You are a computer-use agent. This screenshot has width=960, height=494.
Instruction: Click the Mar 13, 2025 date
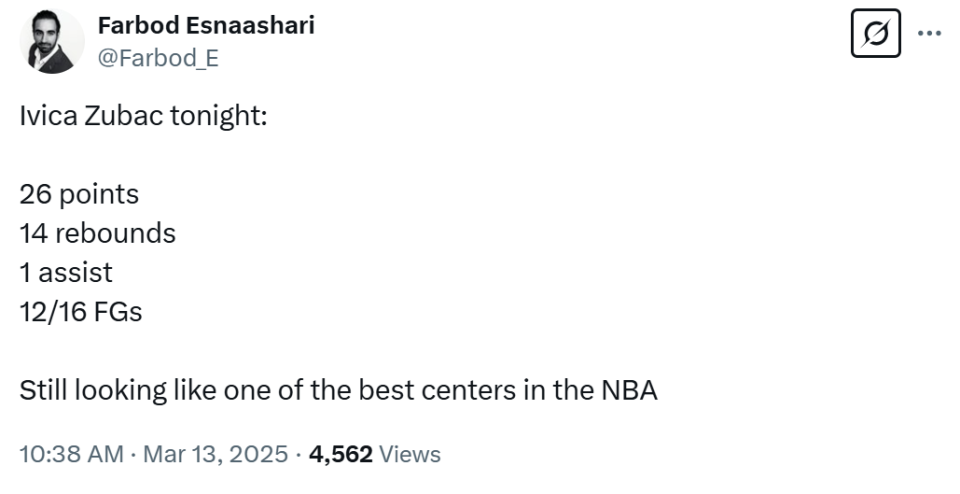tap(215, 454)
